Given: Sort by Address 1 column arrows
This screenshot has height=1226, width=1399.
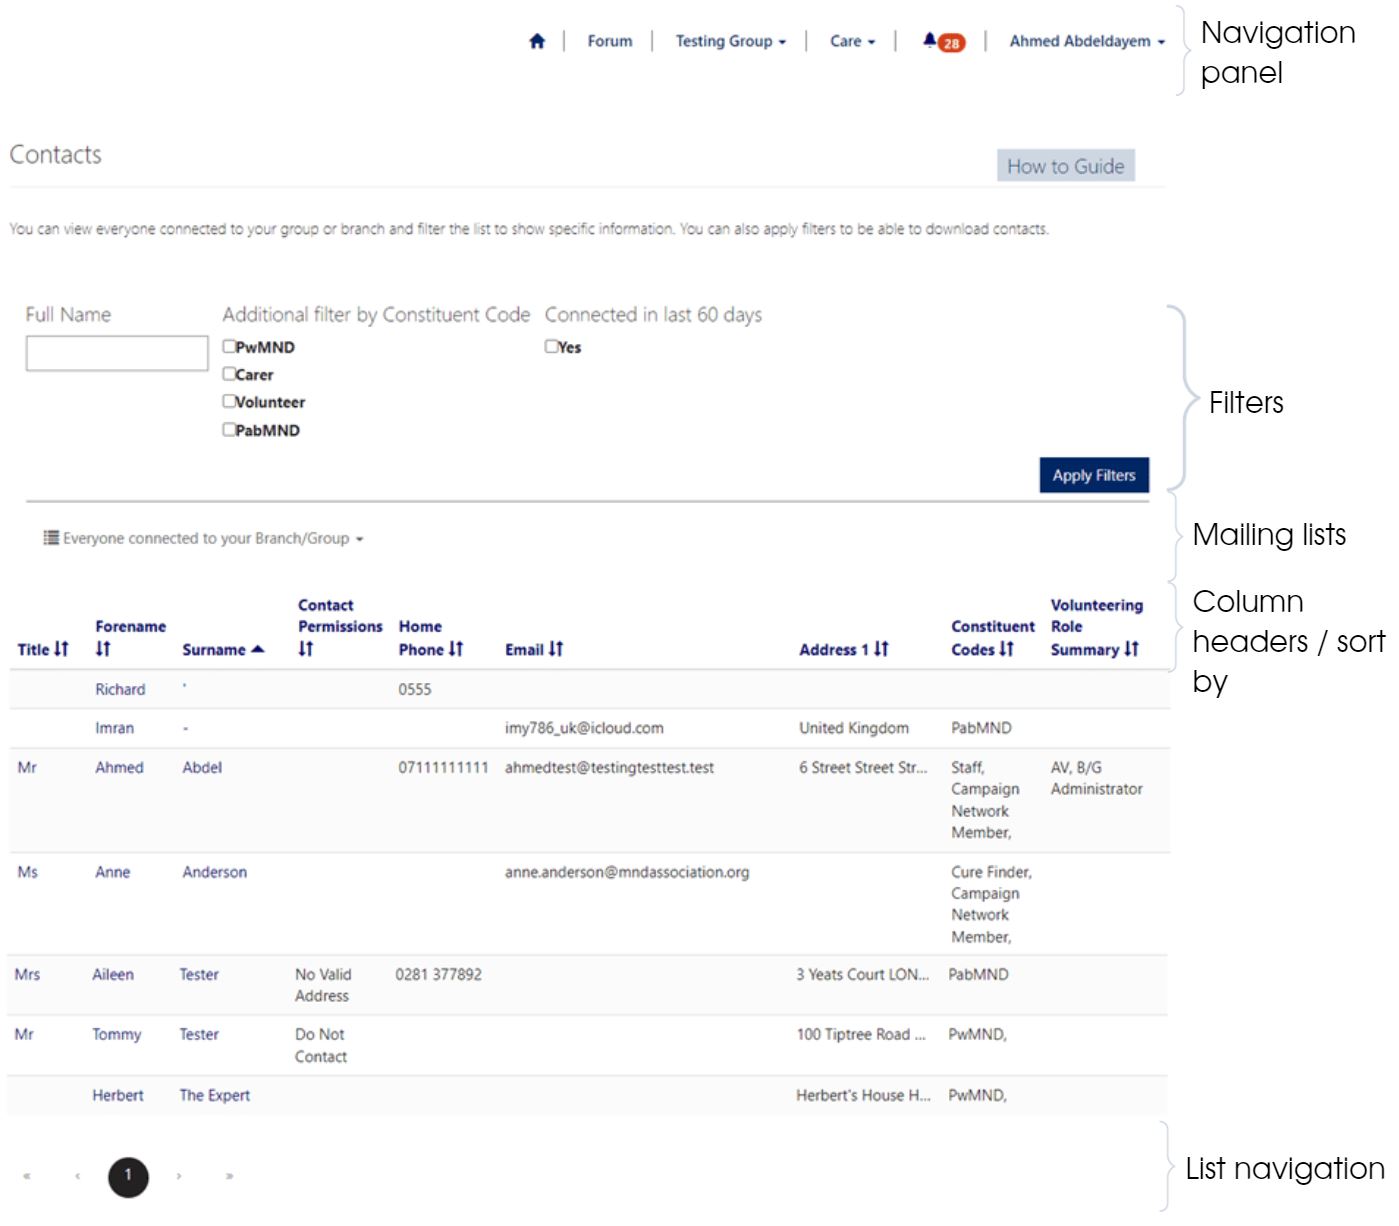Looking at the screenshot, I should point(880,649).
